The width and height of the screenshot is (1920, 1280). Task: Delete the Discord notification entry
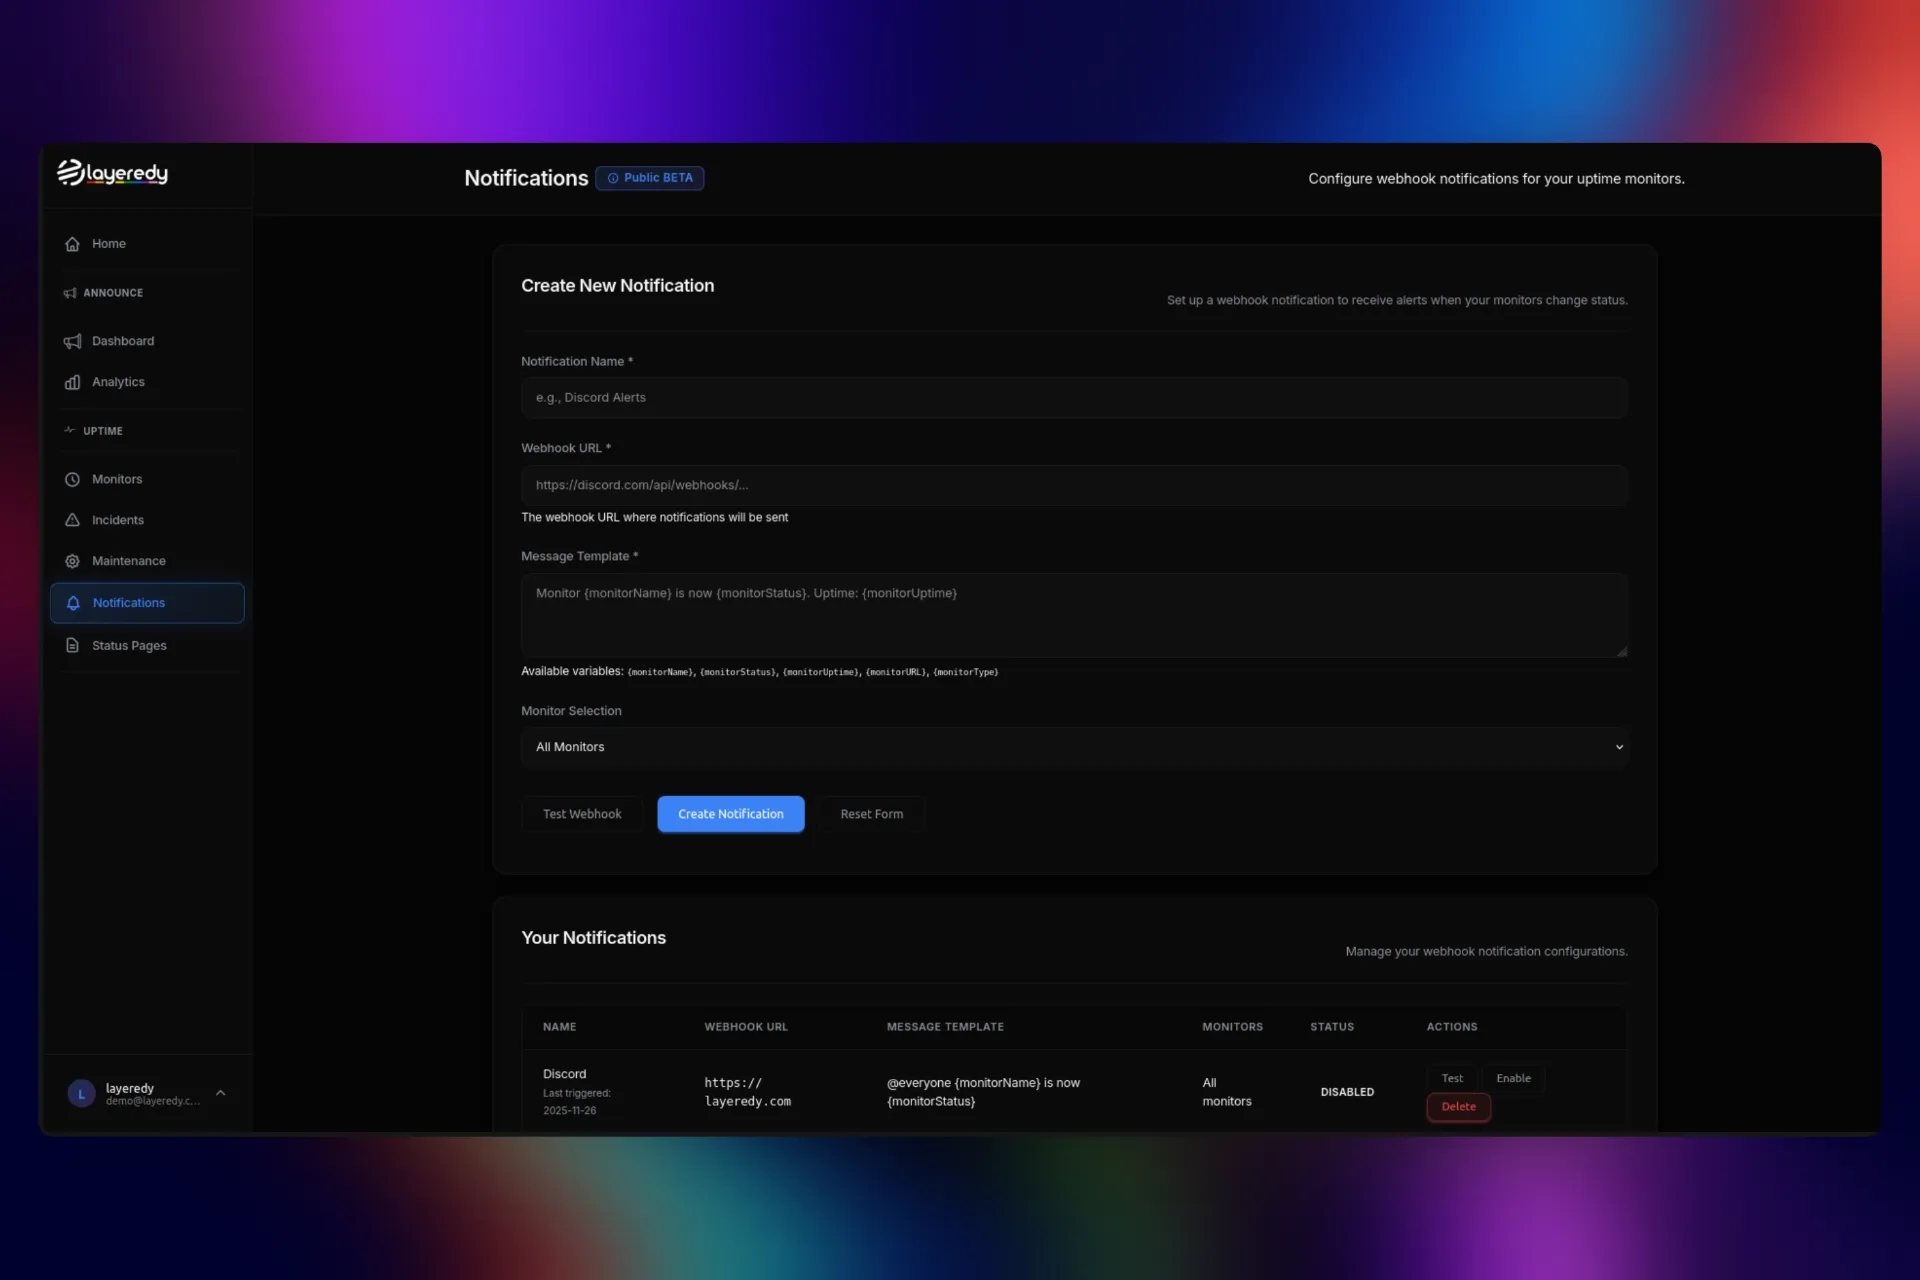1457,1107
